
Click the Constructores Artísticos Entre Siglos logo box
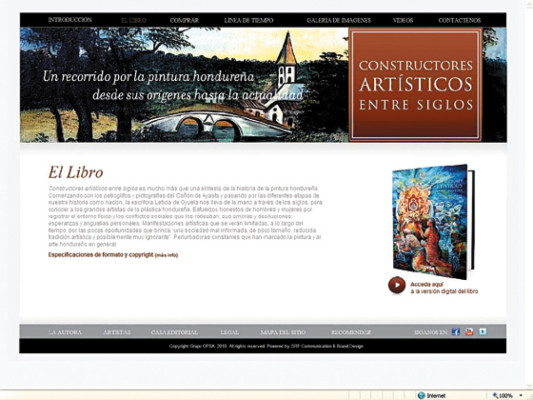pyautogui.click(x=415, y=85)
